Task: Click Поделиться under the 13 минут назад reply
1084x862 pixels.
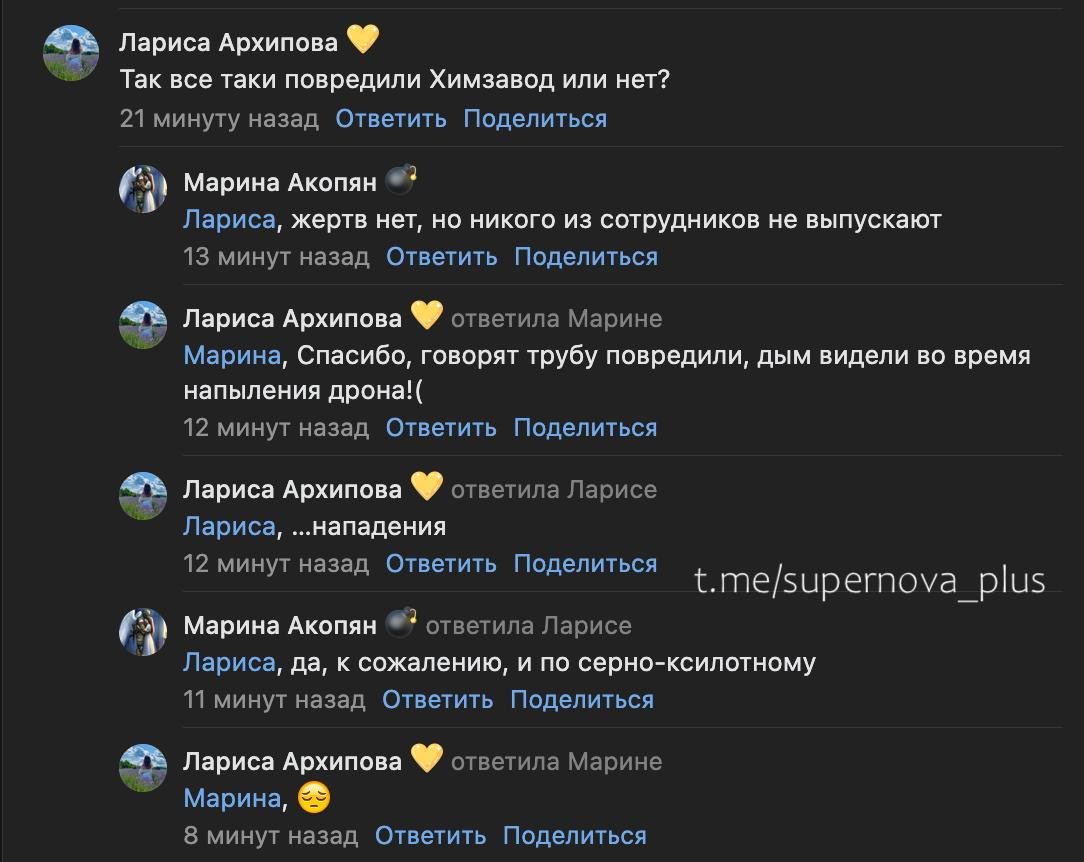Action: [x=586, y=257]
